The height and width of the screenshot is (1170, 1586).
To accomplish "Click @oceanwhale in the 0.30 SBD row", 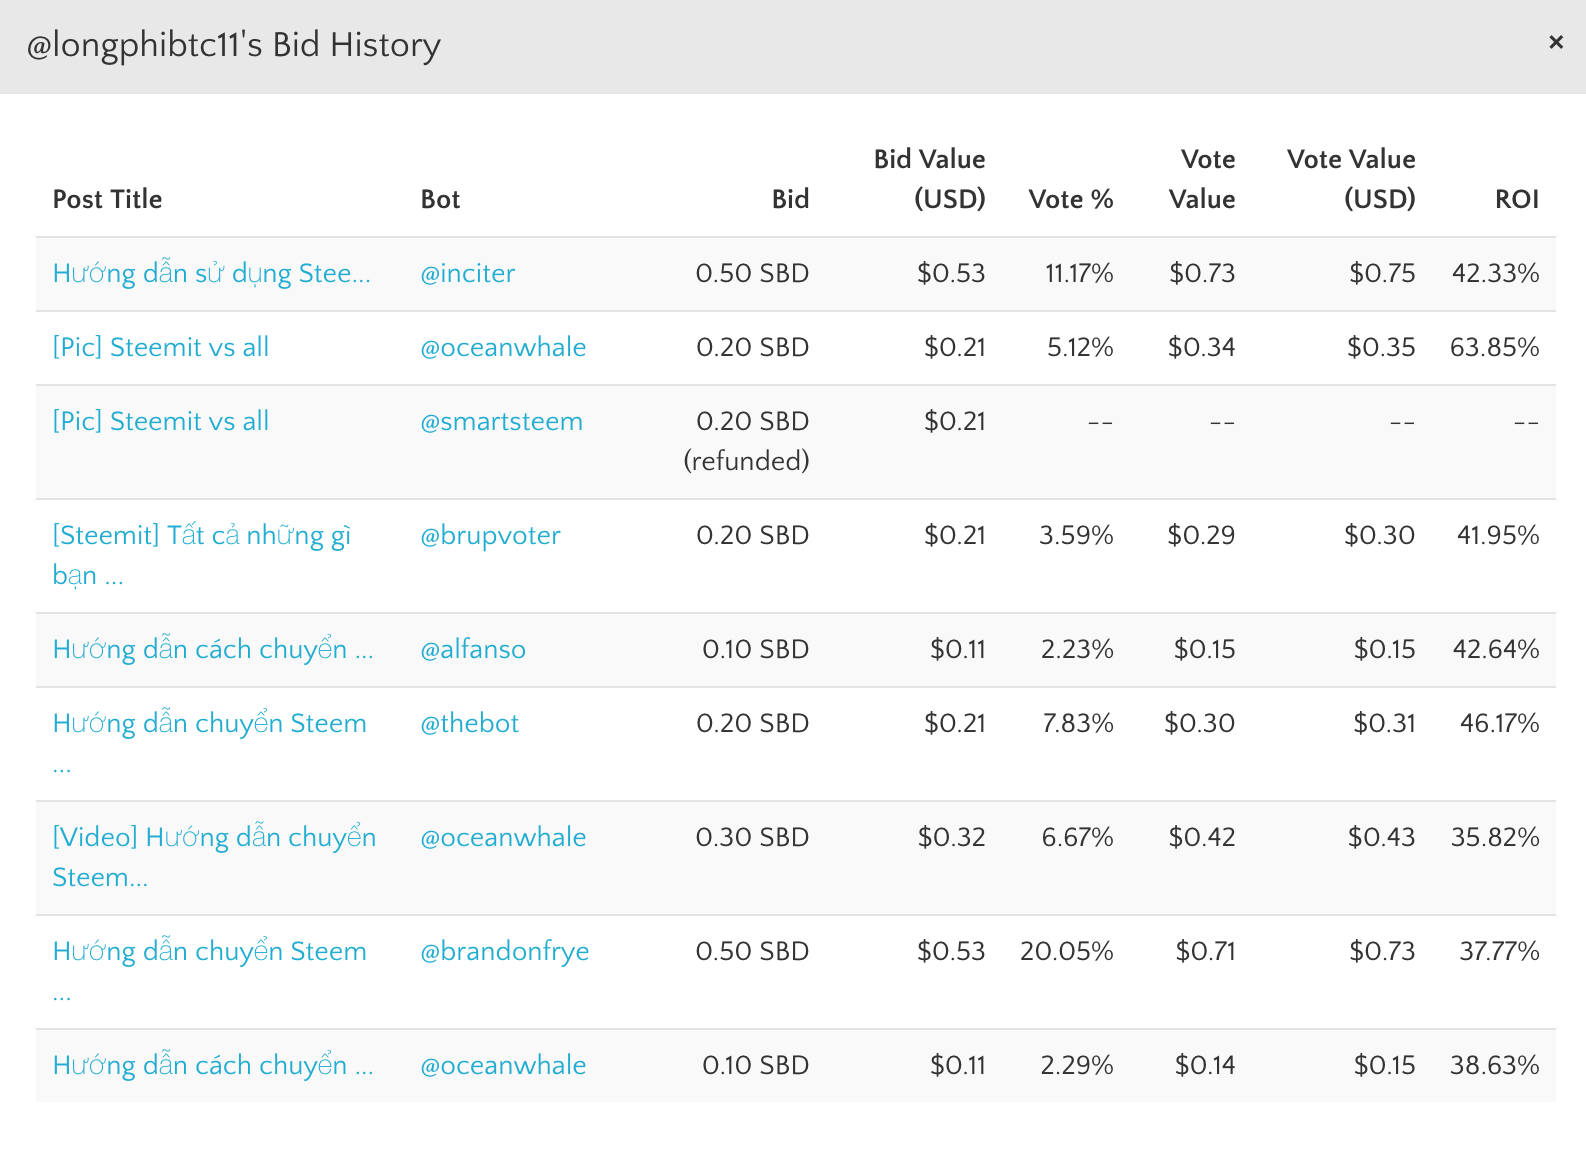I will click(x=503, y=837).
